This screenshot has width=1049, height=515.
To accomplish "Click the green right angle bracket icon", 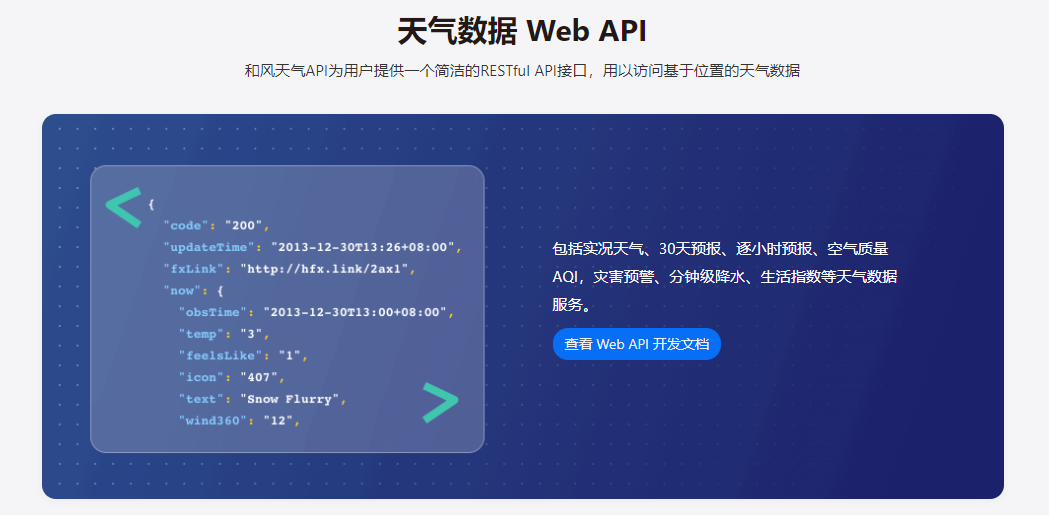I will tap(440, 403).
